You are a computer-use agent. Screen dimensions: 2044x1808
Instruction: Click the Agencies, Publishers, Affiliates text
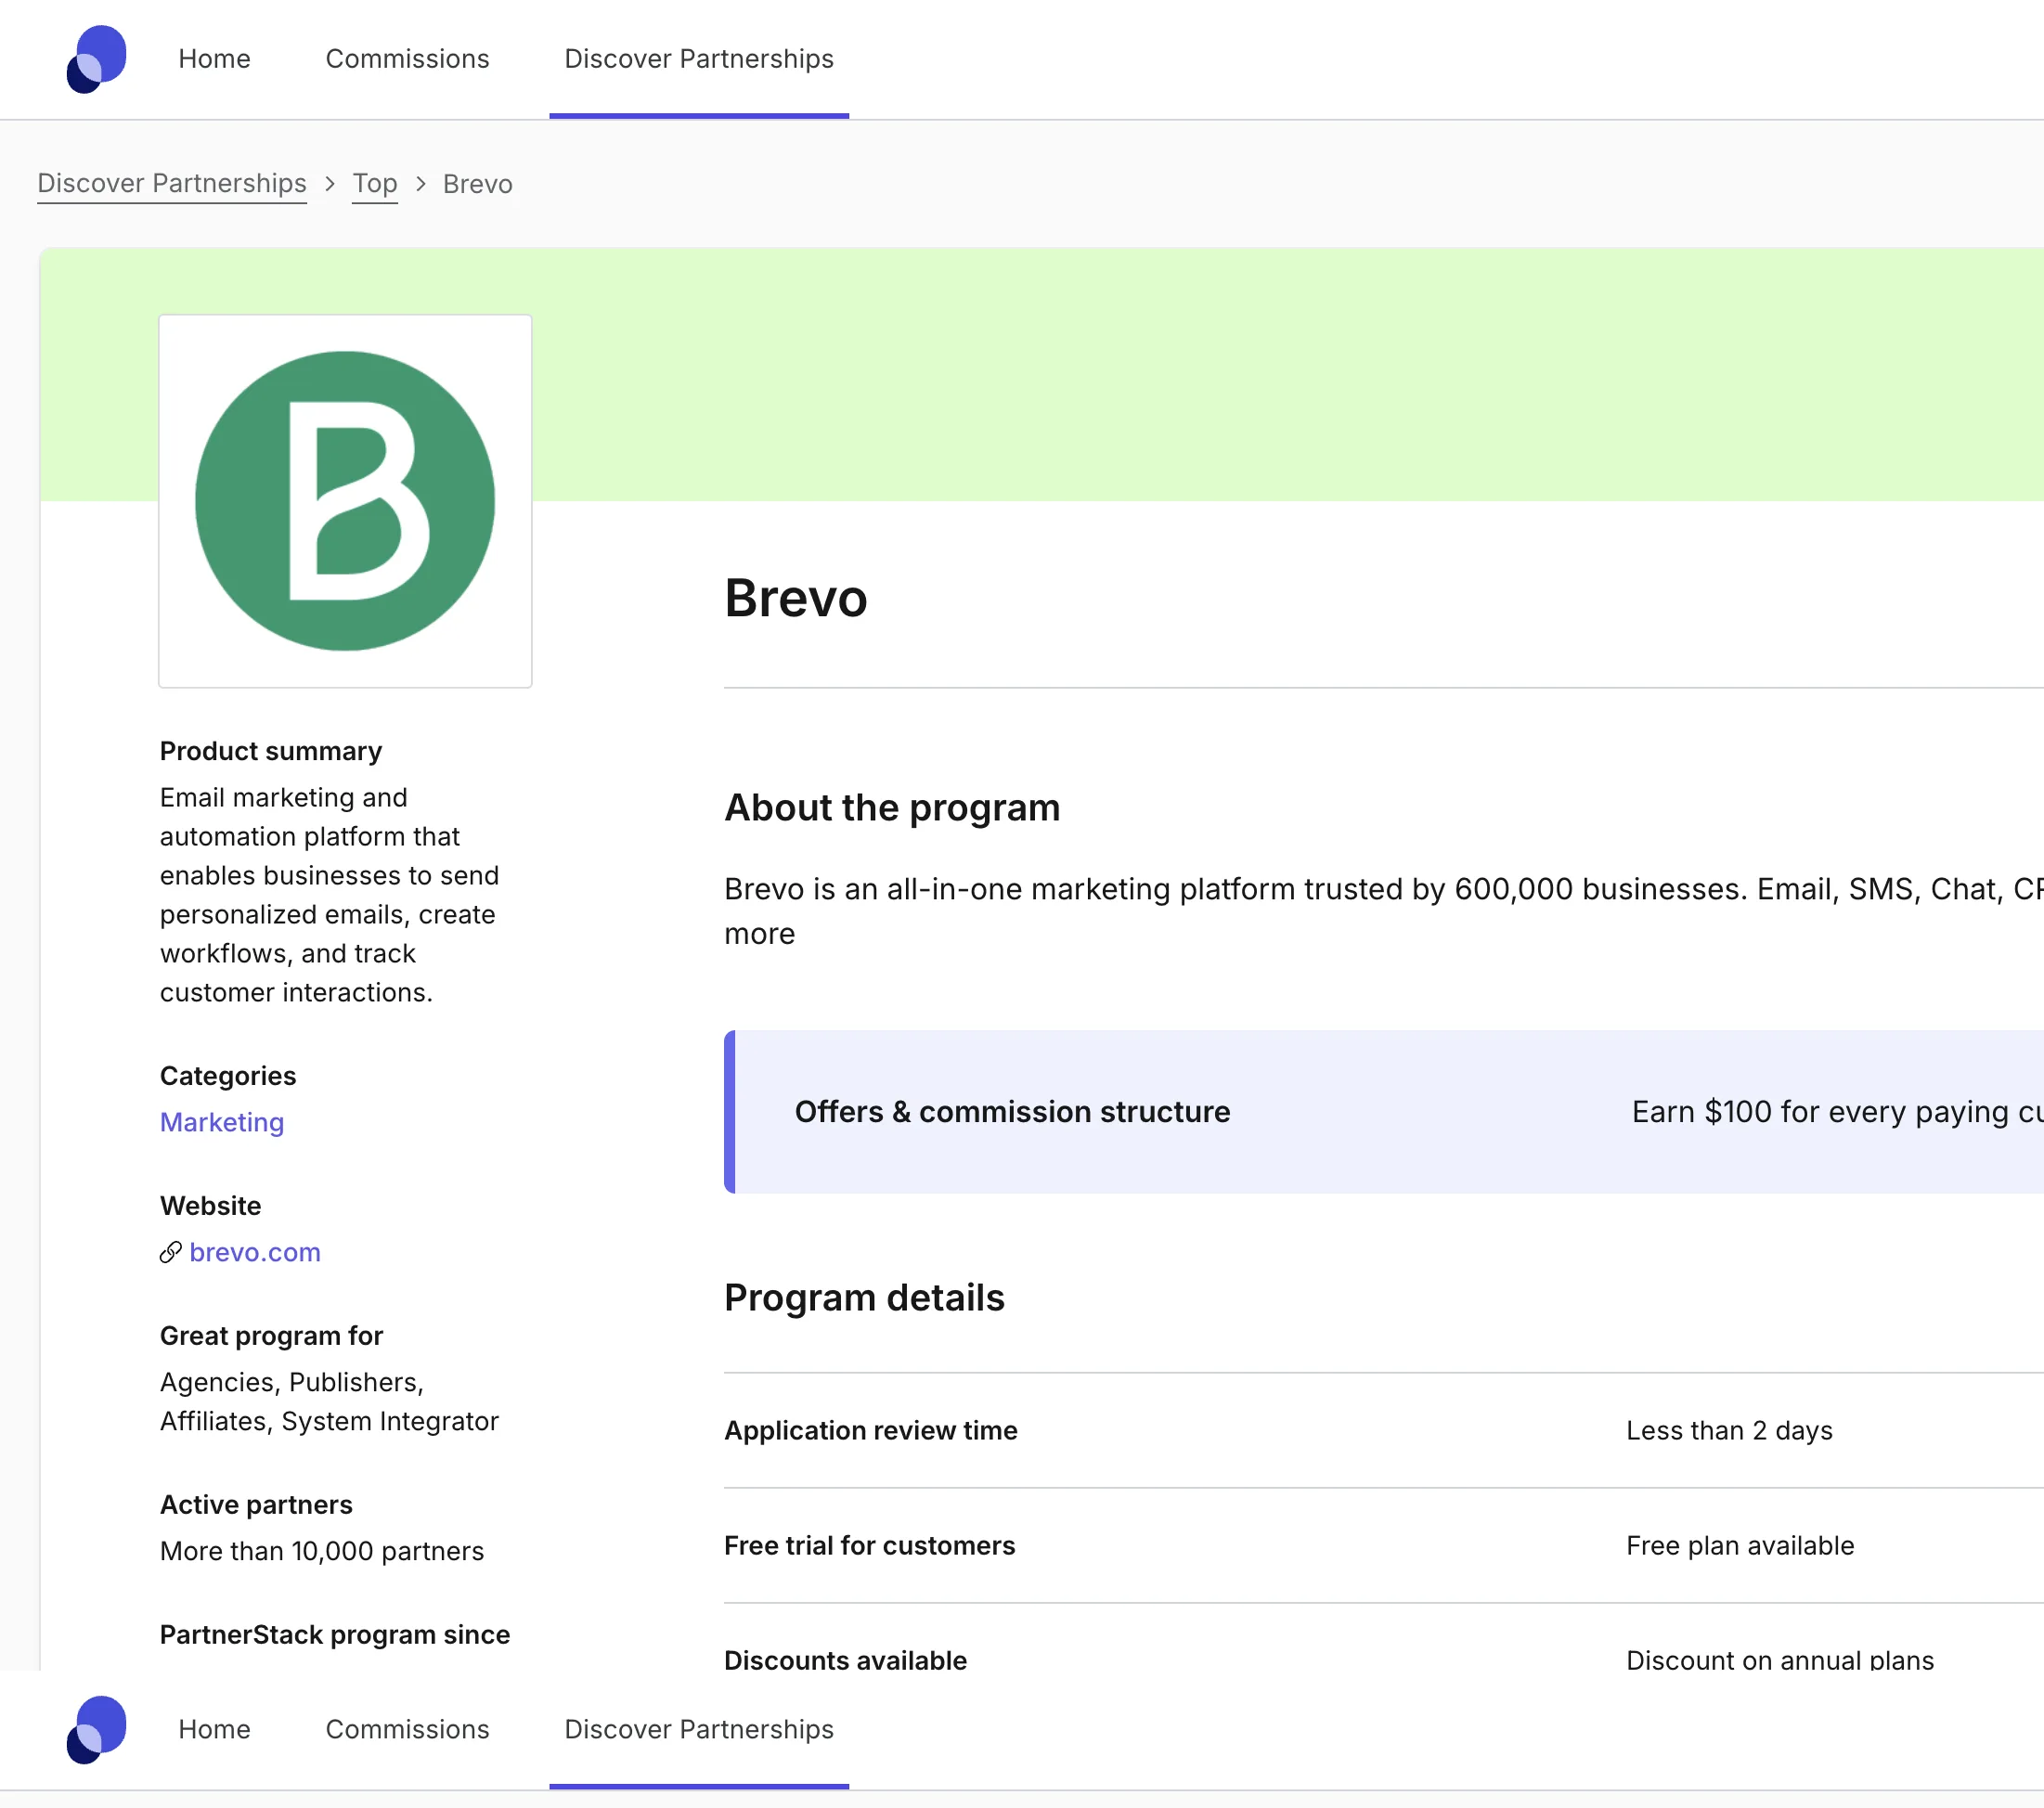point(329,1401)
